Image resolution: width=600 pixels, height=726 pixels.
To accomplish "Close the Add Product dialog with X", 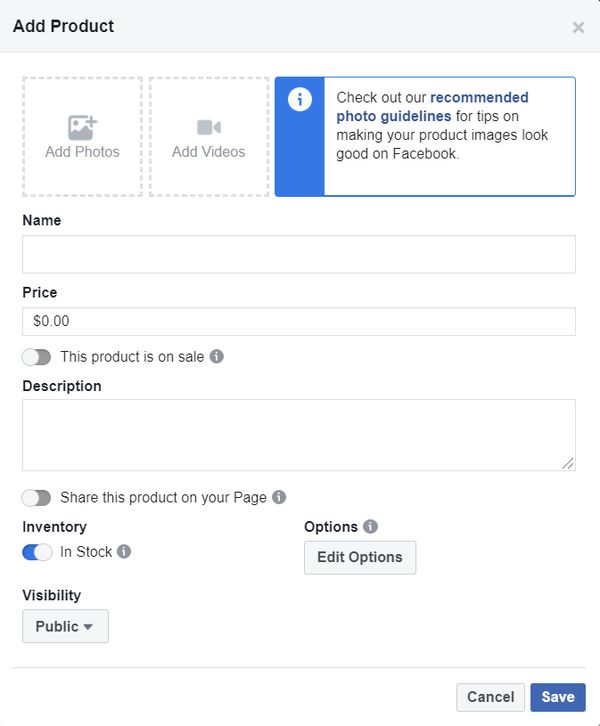I will click(x=578, y=27).
